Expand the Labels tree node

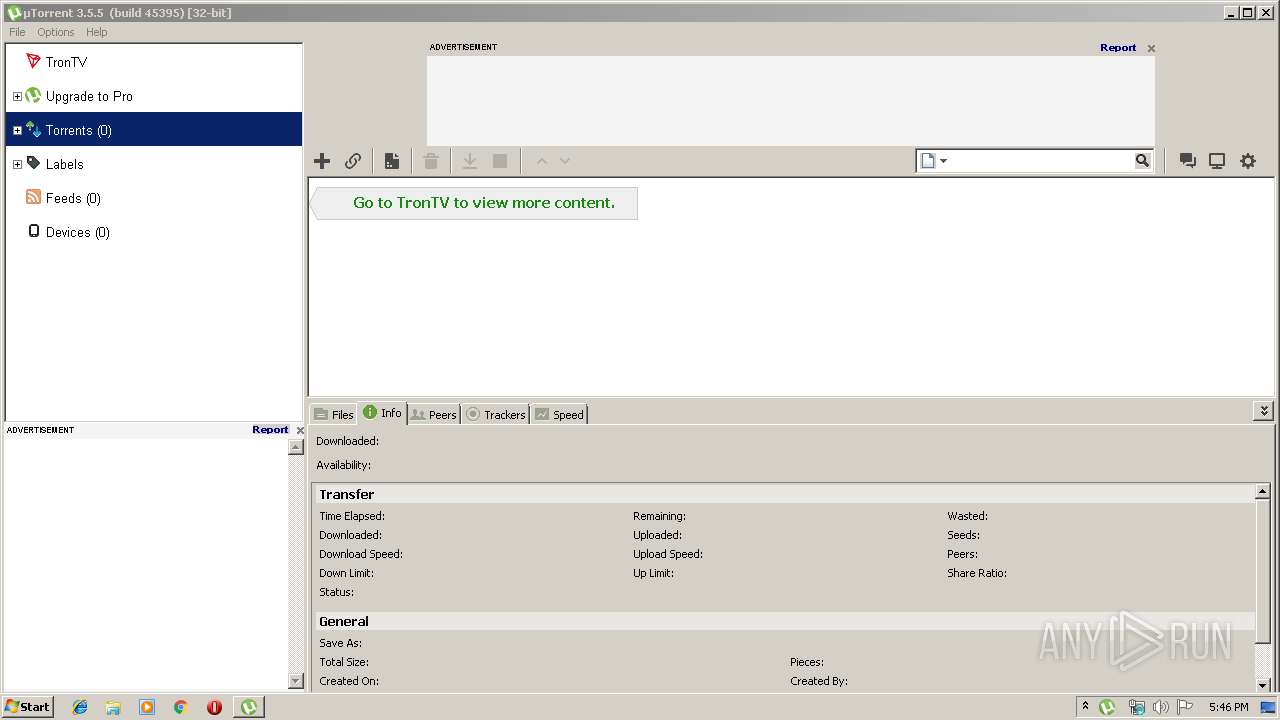[17, 165]
